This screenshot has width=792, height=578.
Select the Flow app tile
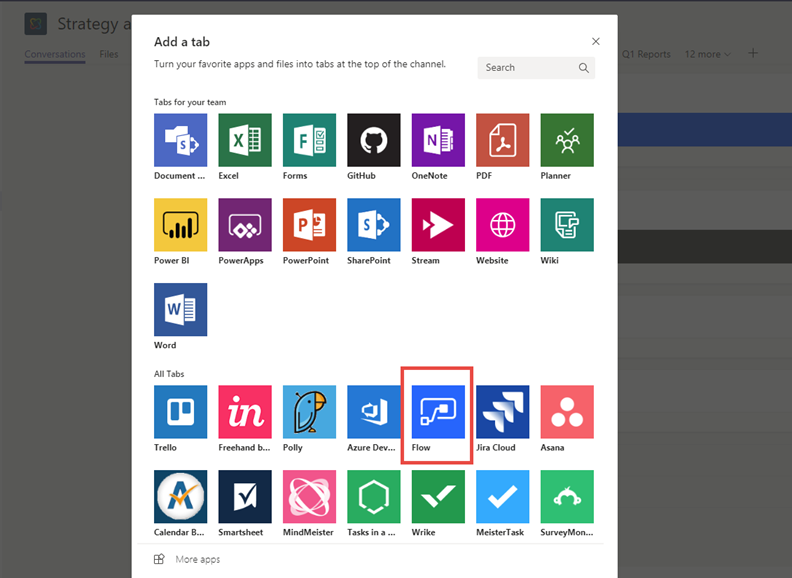[x=438, y=412]
